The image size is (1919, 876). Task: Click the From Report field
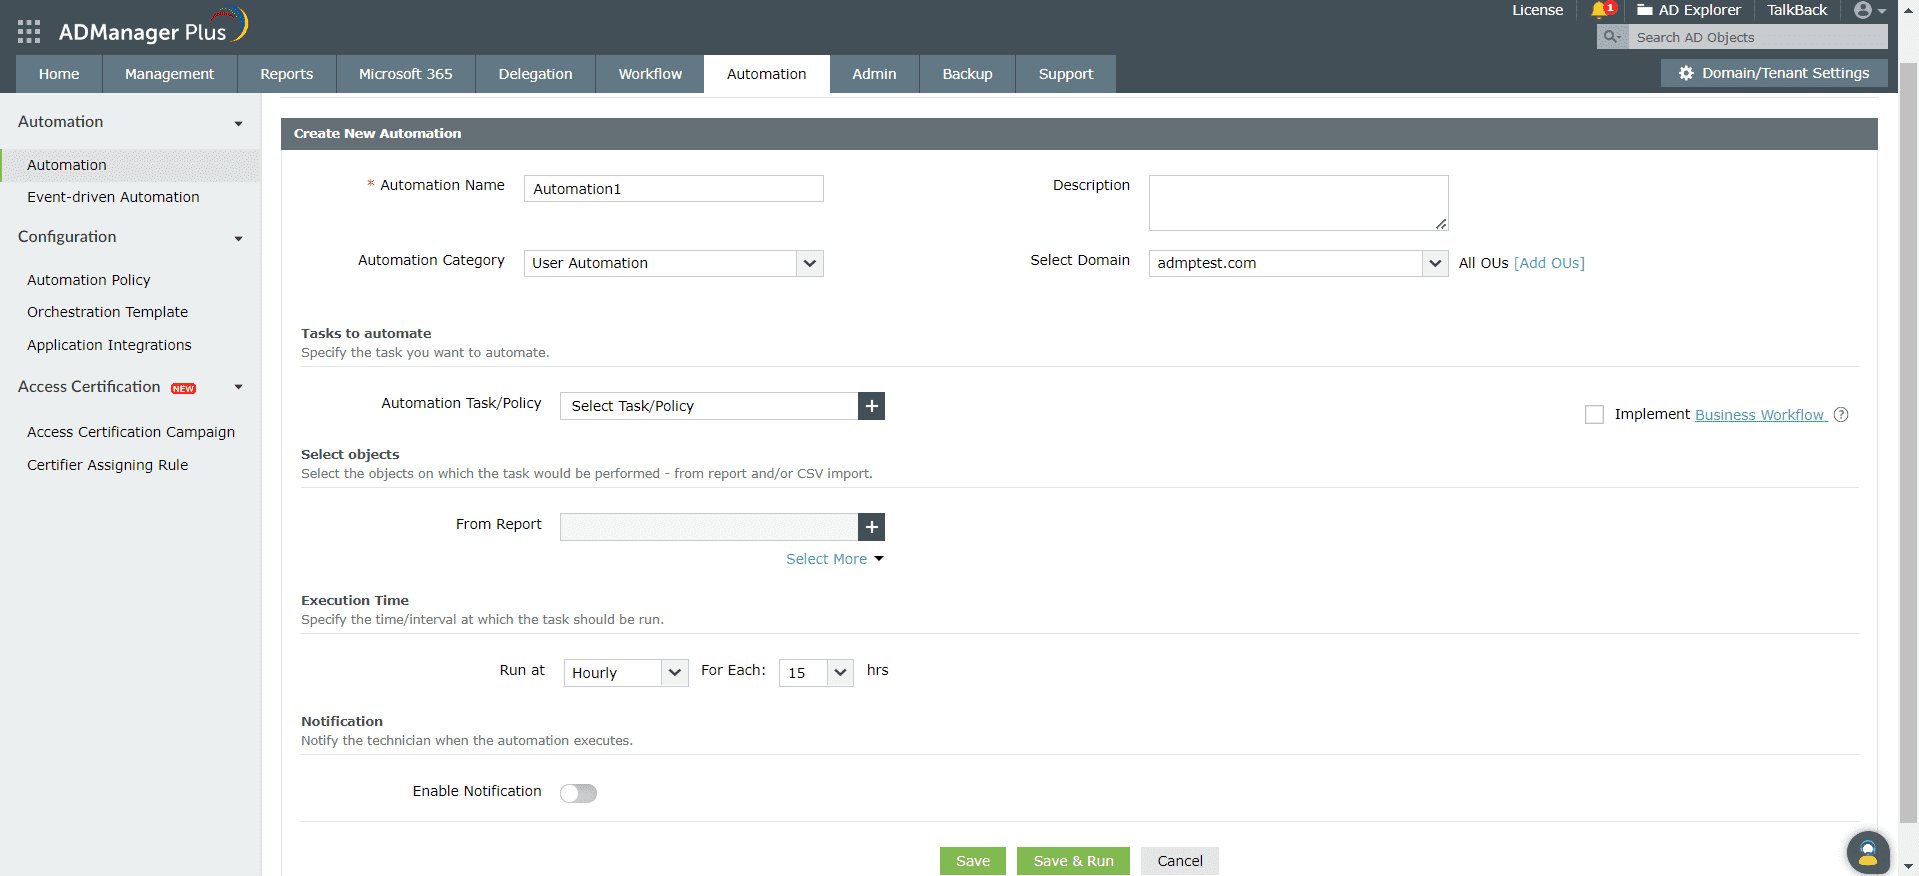(709, 527)
